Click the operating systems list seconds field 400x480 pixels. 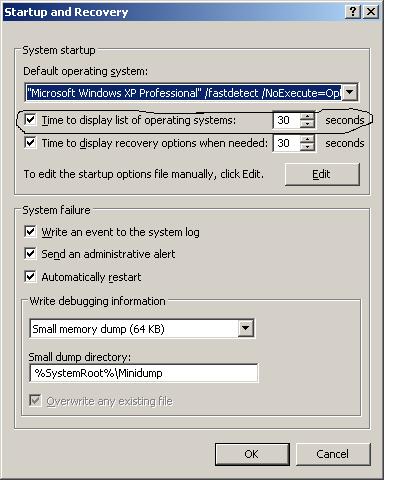[x=286, y=120]
